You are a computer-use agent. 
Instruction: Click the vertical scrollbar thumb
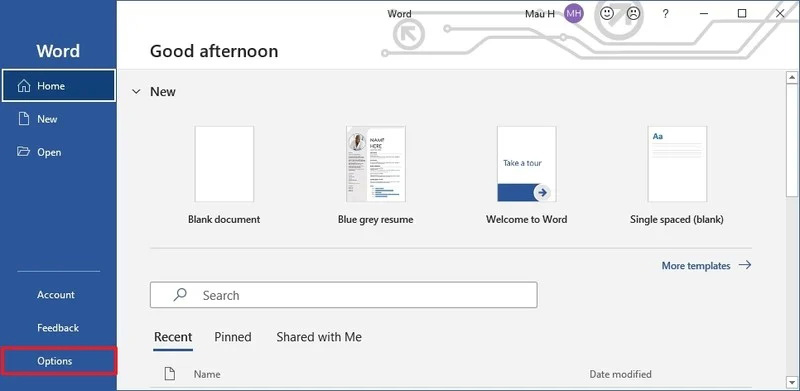point(792,140)
